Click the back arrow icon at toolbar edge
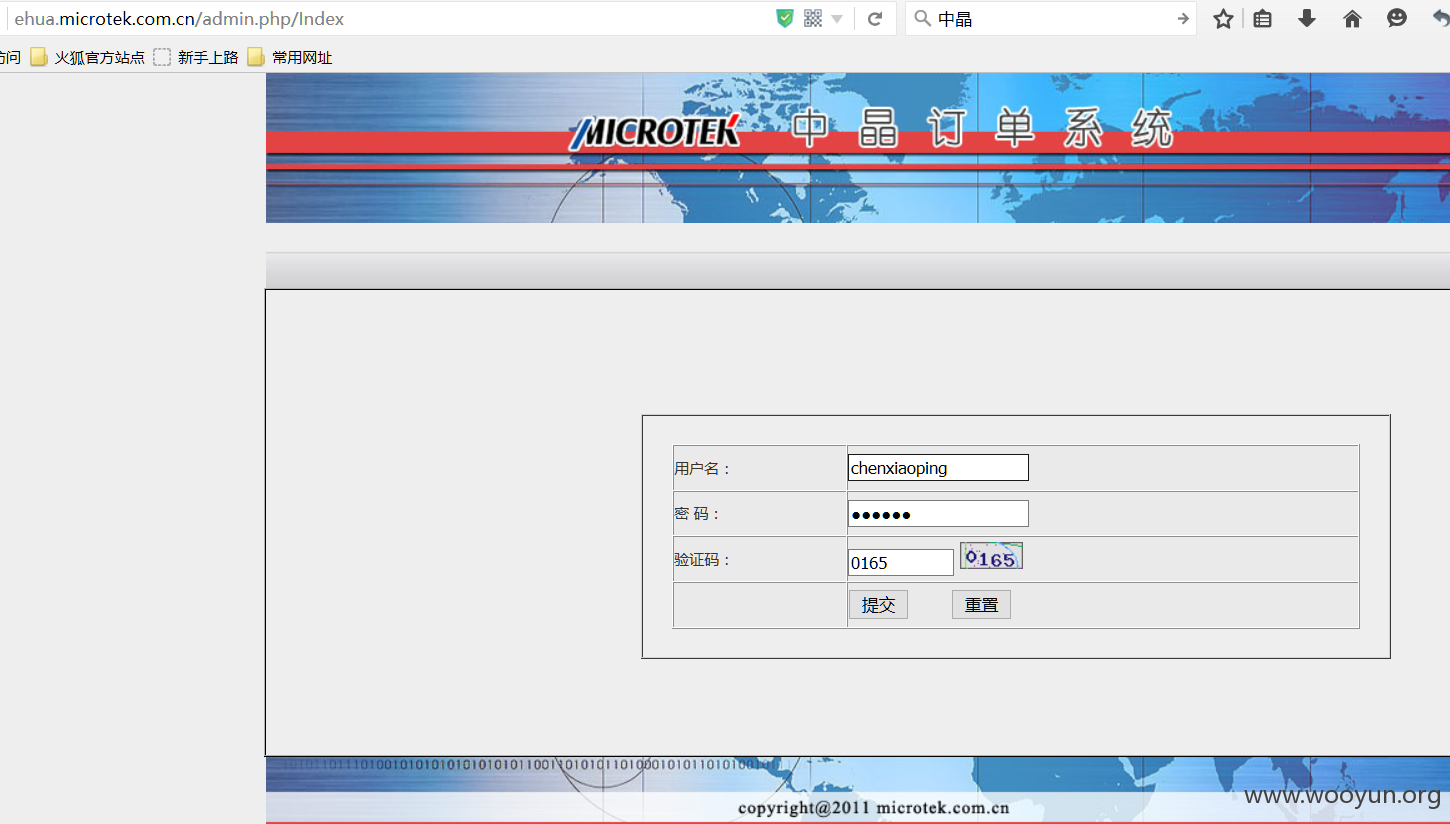 tap(1441, 19)
